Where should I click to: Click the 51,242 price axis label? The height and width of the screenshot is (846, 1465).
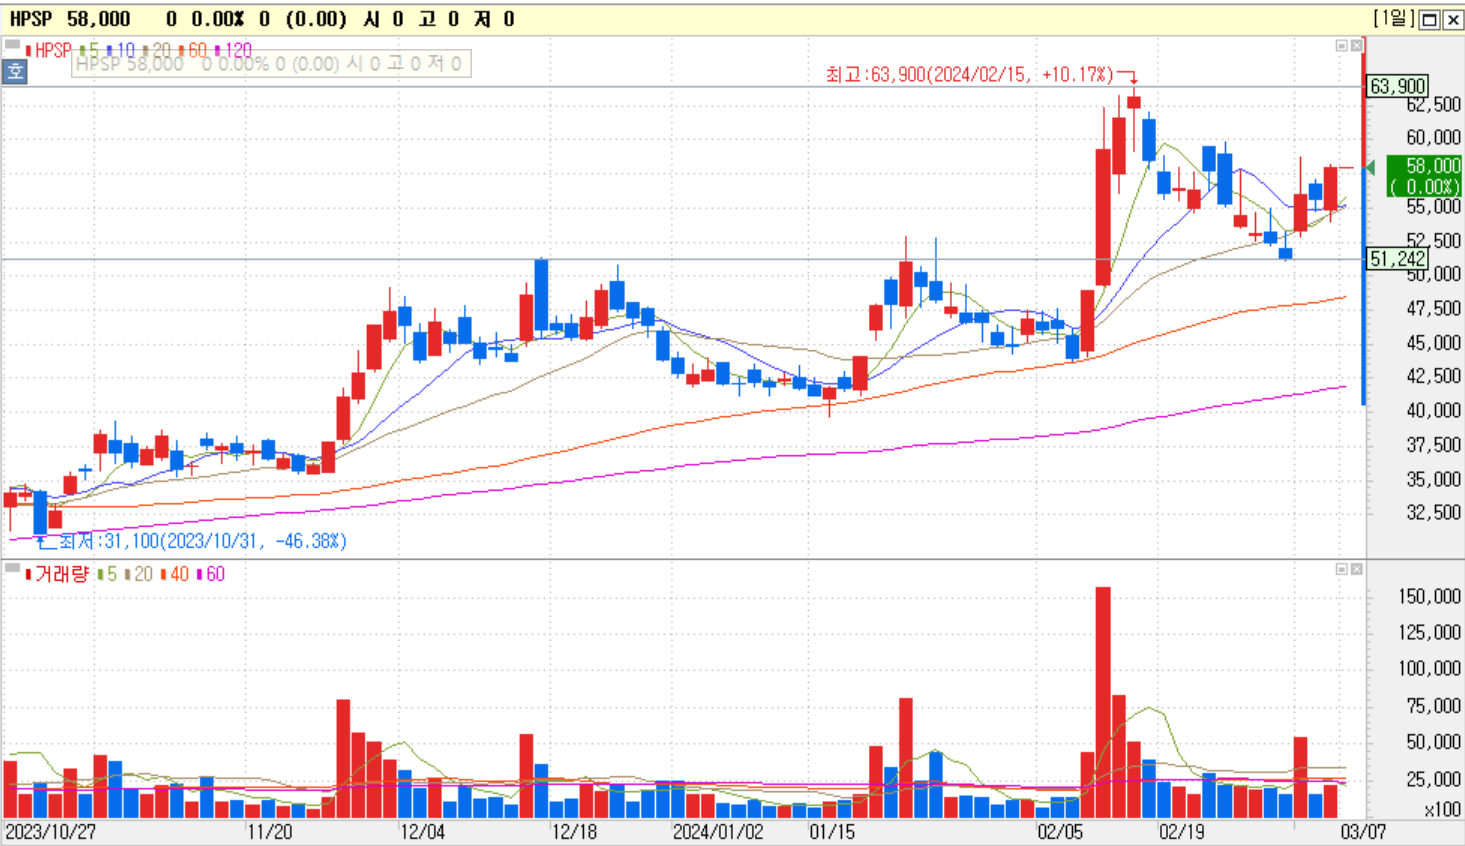coord(1397,259)
